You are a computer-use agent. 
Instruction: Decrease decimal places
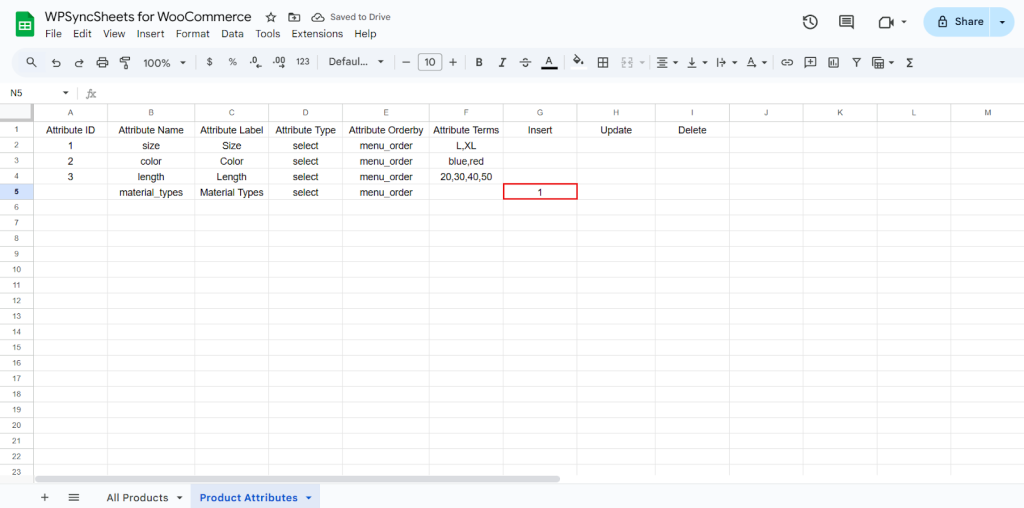(255, 62)
